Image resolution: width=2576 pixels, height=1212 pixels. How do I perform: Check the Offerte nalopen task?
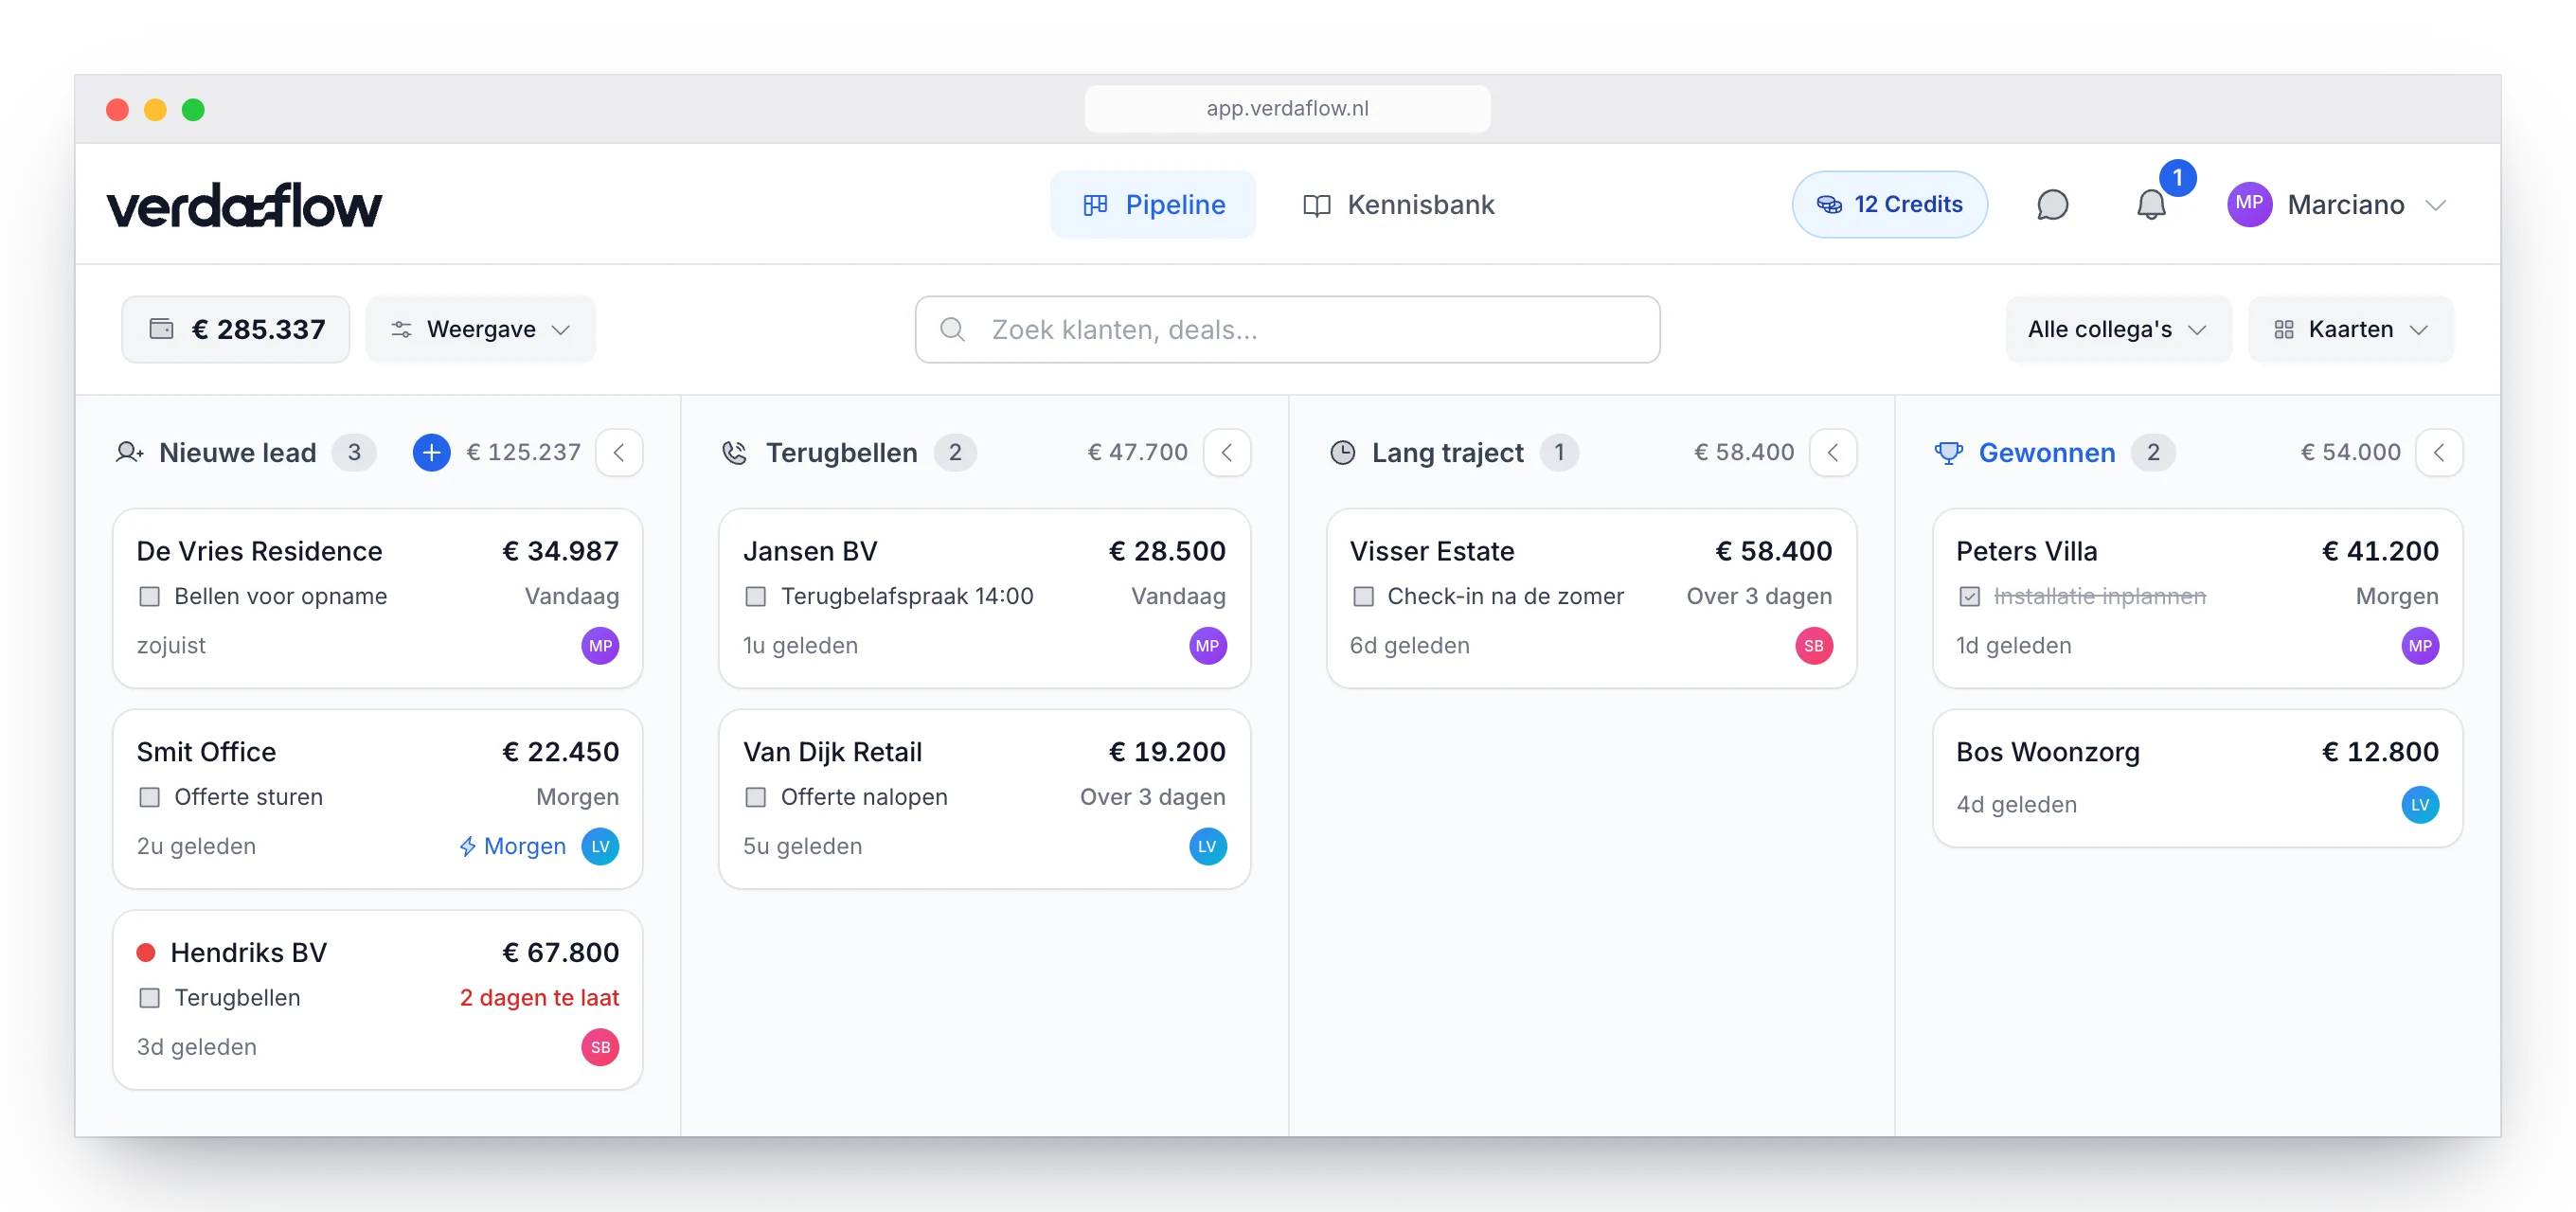[x=756, y=798]
